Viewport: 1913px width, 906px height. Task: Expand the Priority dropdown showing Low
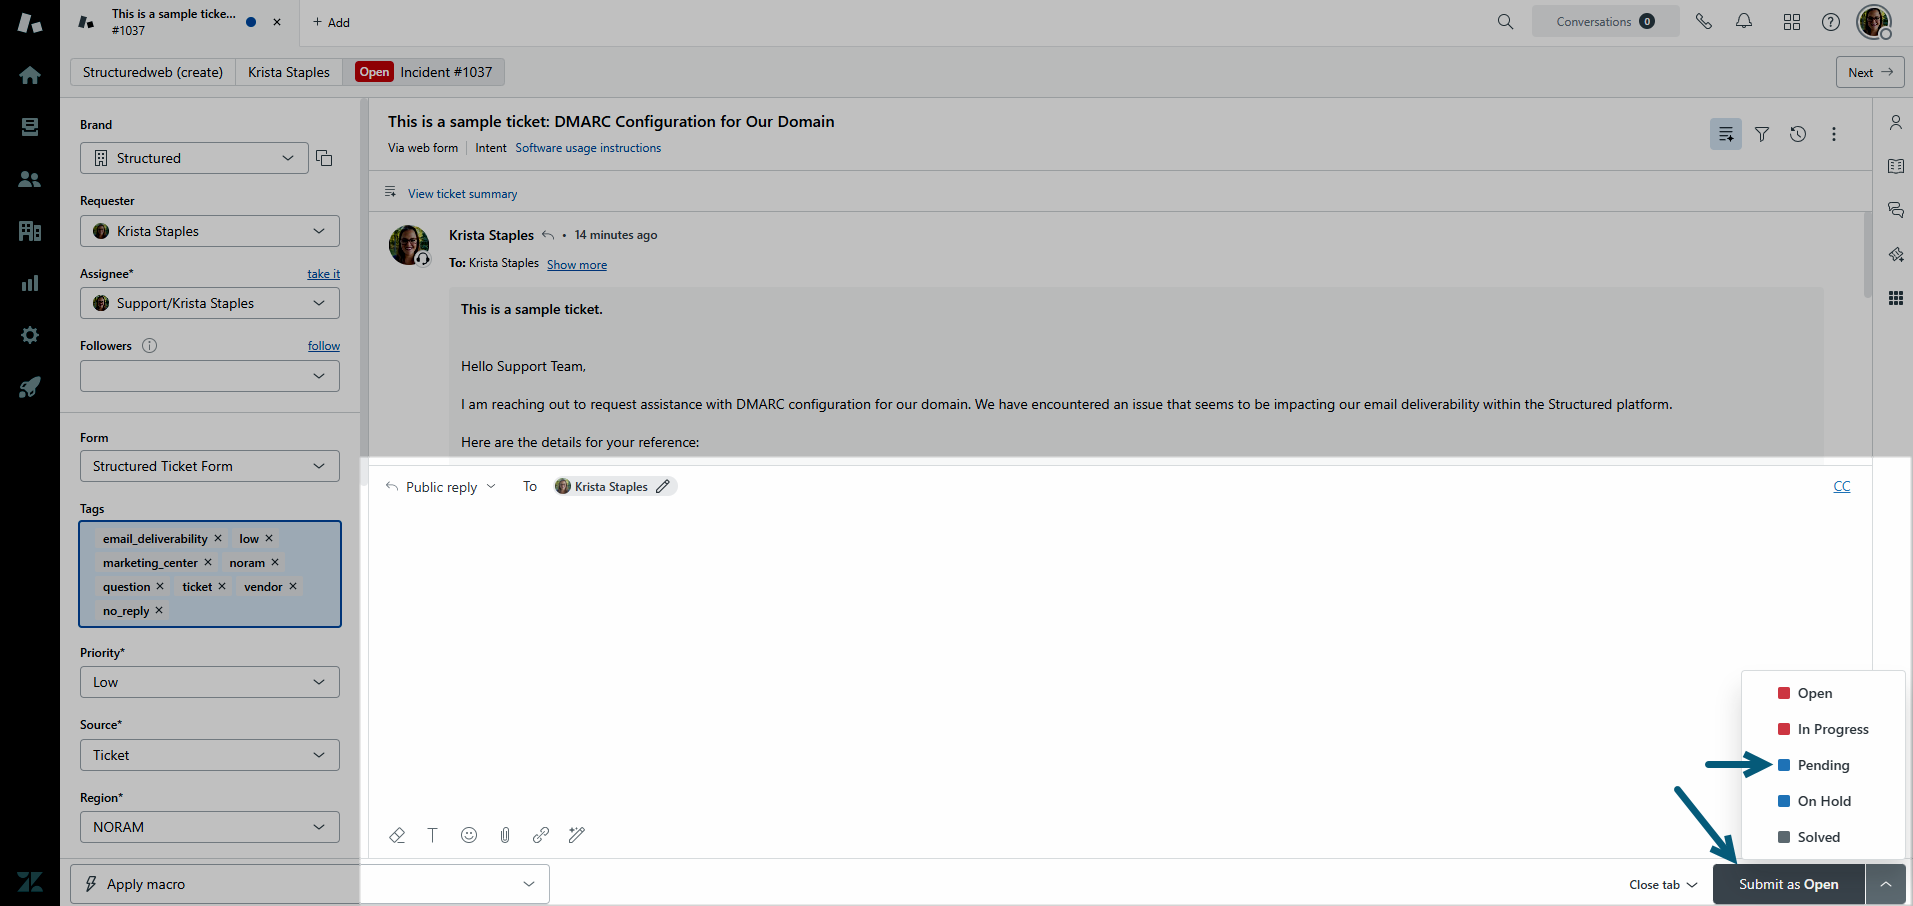tap(209, 682)
